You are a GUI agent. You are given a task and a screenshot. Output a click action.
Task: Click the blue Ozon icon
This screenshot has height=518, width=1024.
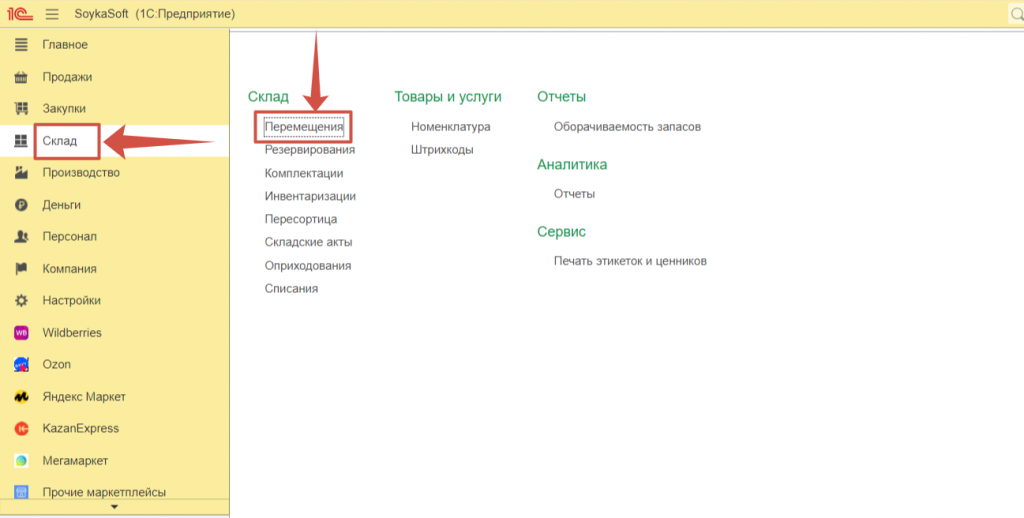click(20, 365)
